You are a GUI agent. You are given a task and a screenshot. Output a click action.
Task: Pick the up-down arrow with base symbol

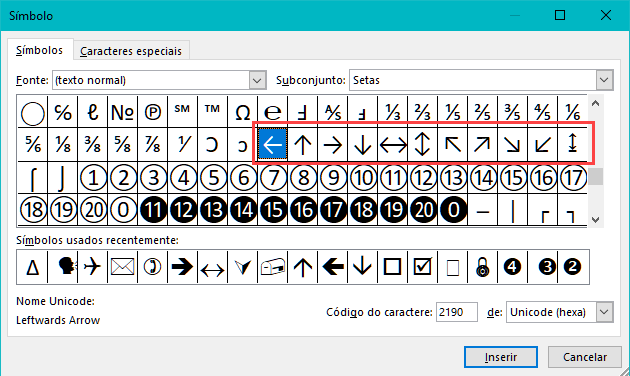coord(573,145)
